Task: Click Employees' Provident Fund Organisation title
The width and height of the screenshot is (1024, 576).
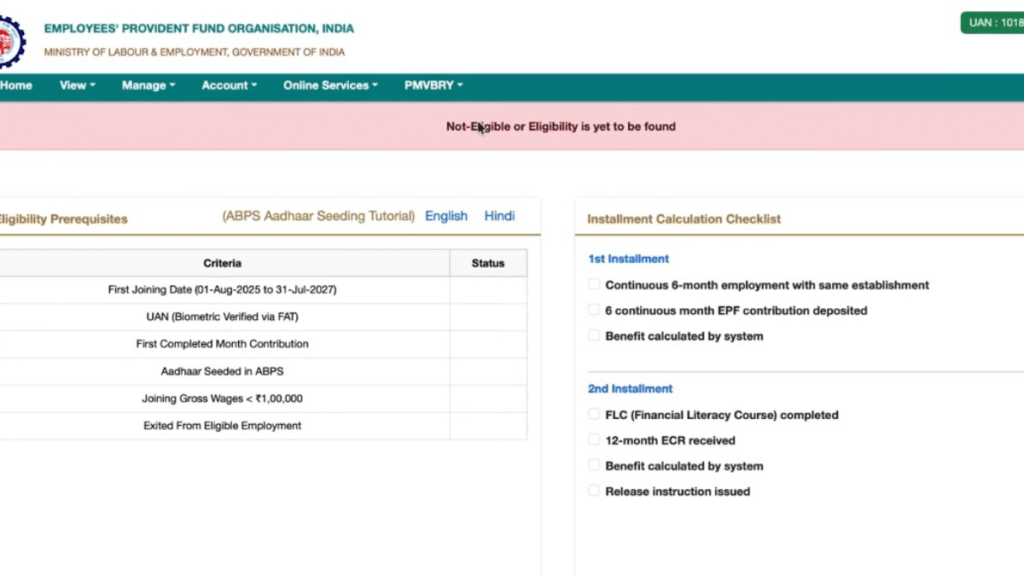Action: 199,29
